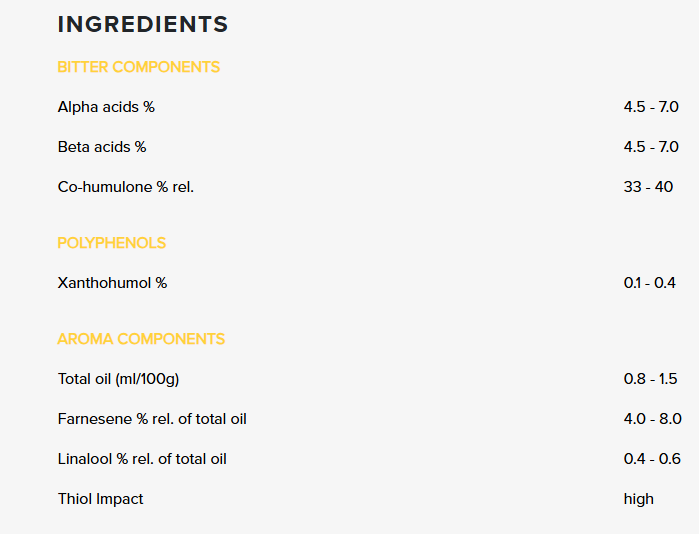Click the Beta acids % label
Screen dimensions: 699x534
click(102, 147)
